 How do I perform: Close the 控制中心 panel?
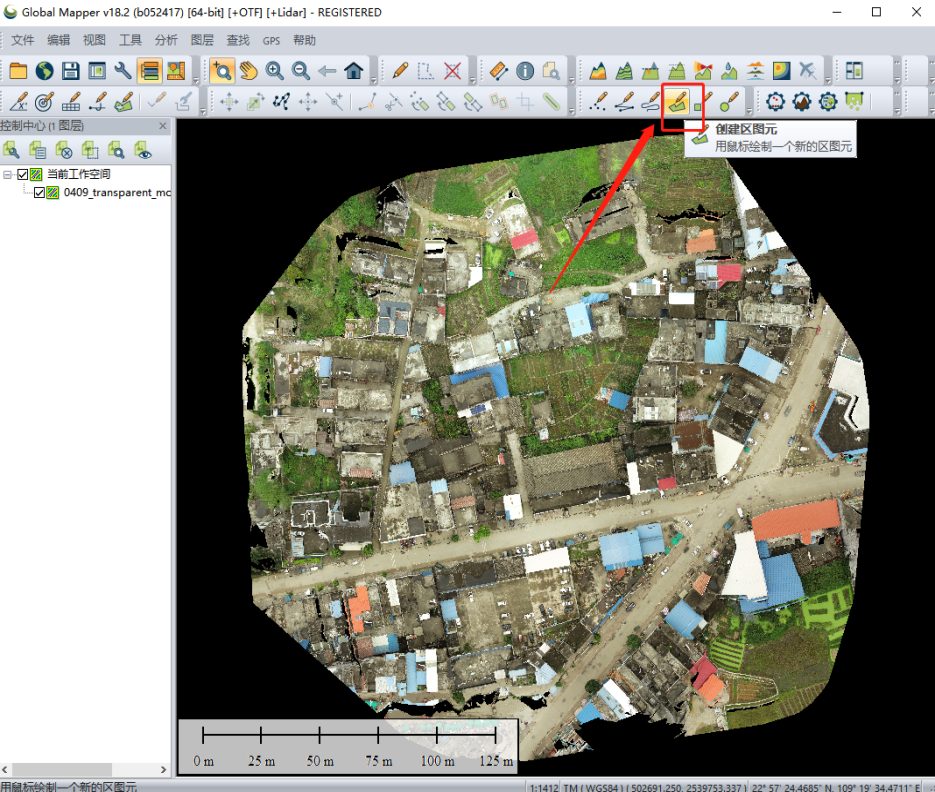tap(163, 126)
